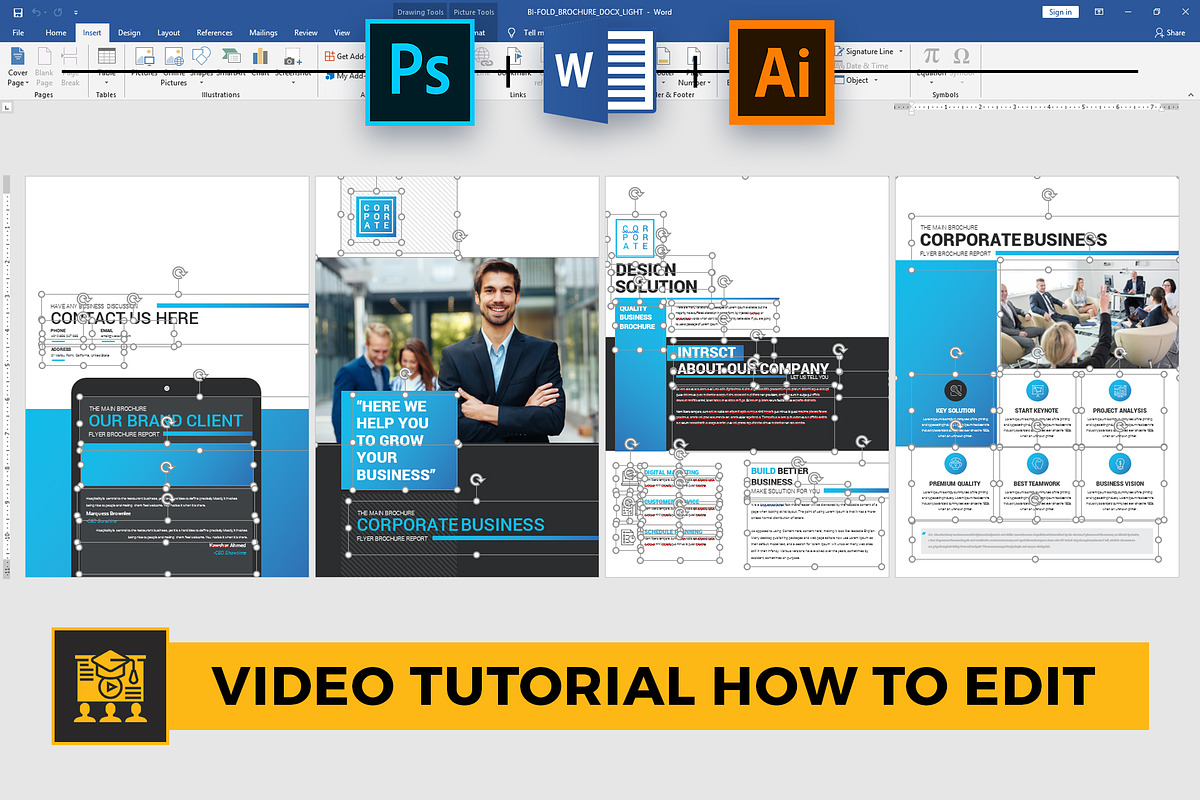Expand the Customize Quick Access Toolbar arrow
This screenshot has width=1200, height=800.
coord(78,12)
